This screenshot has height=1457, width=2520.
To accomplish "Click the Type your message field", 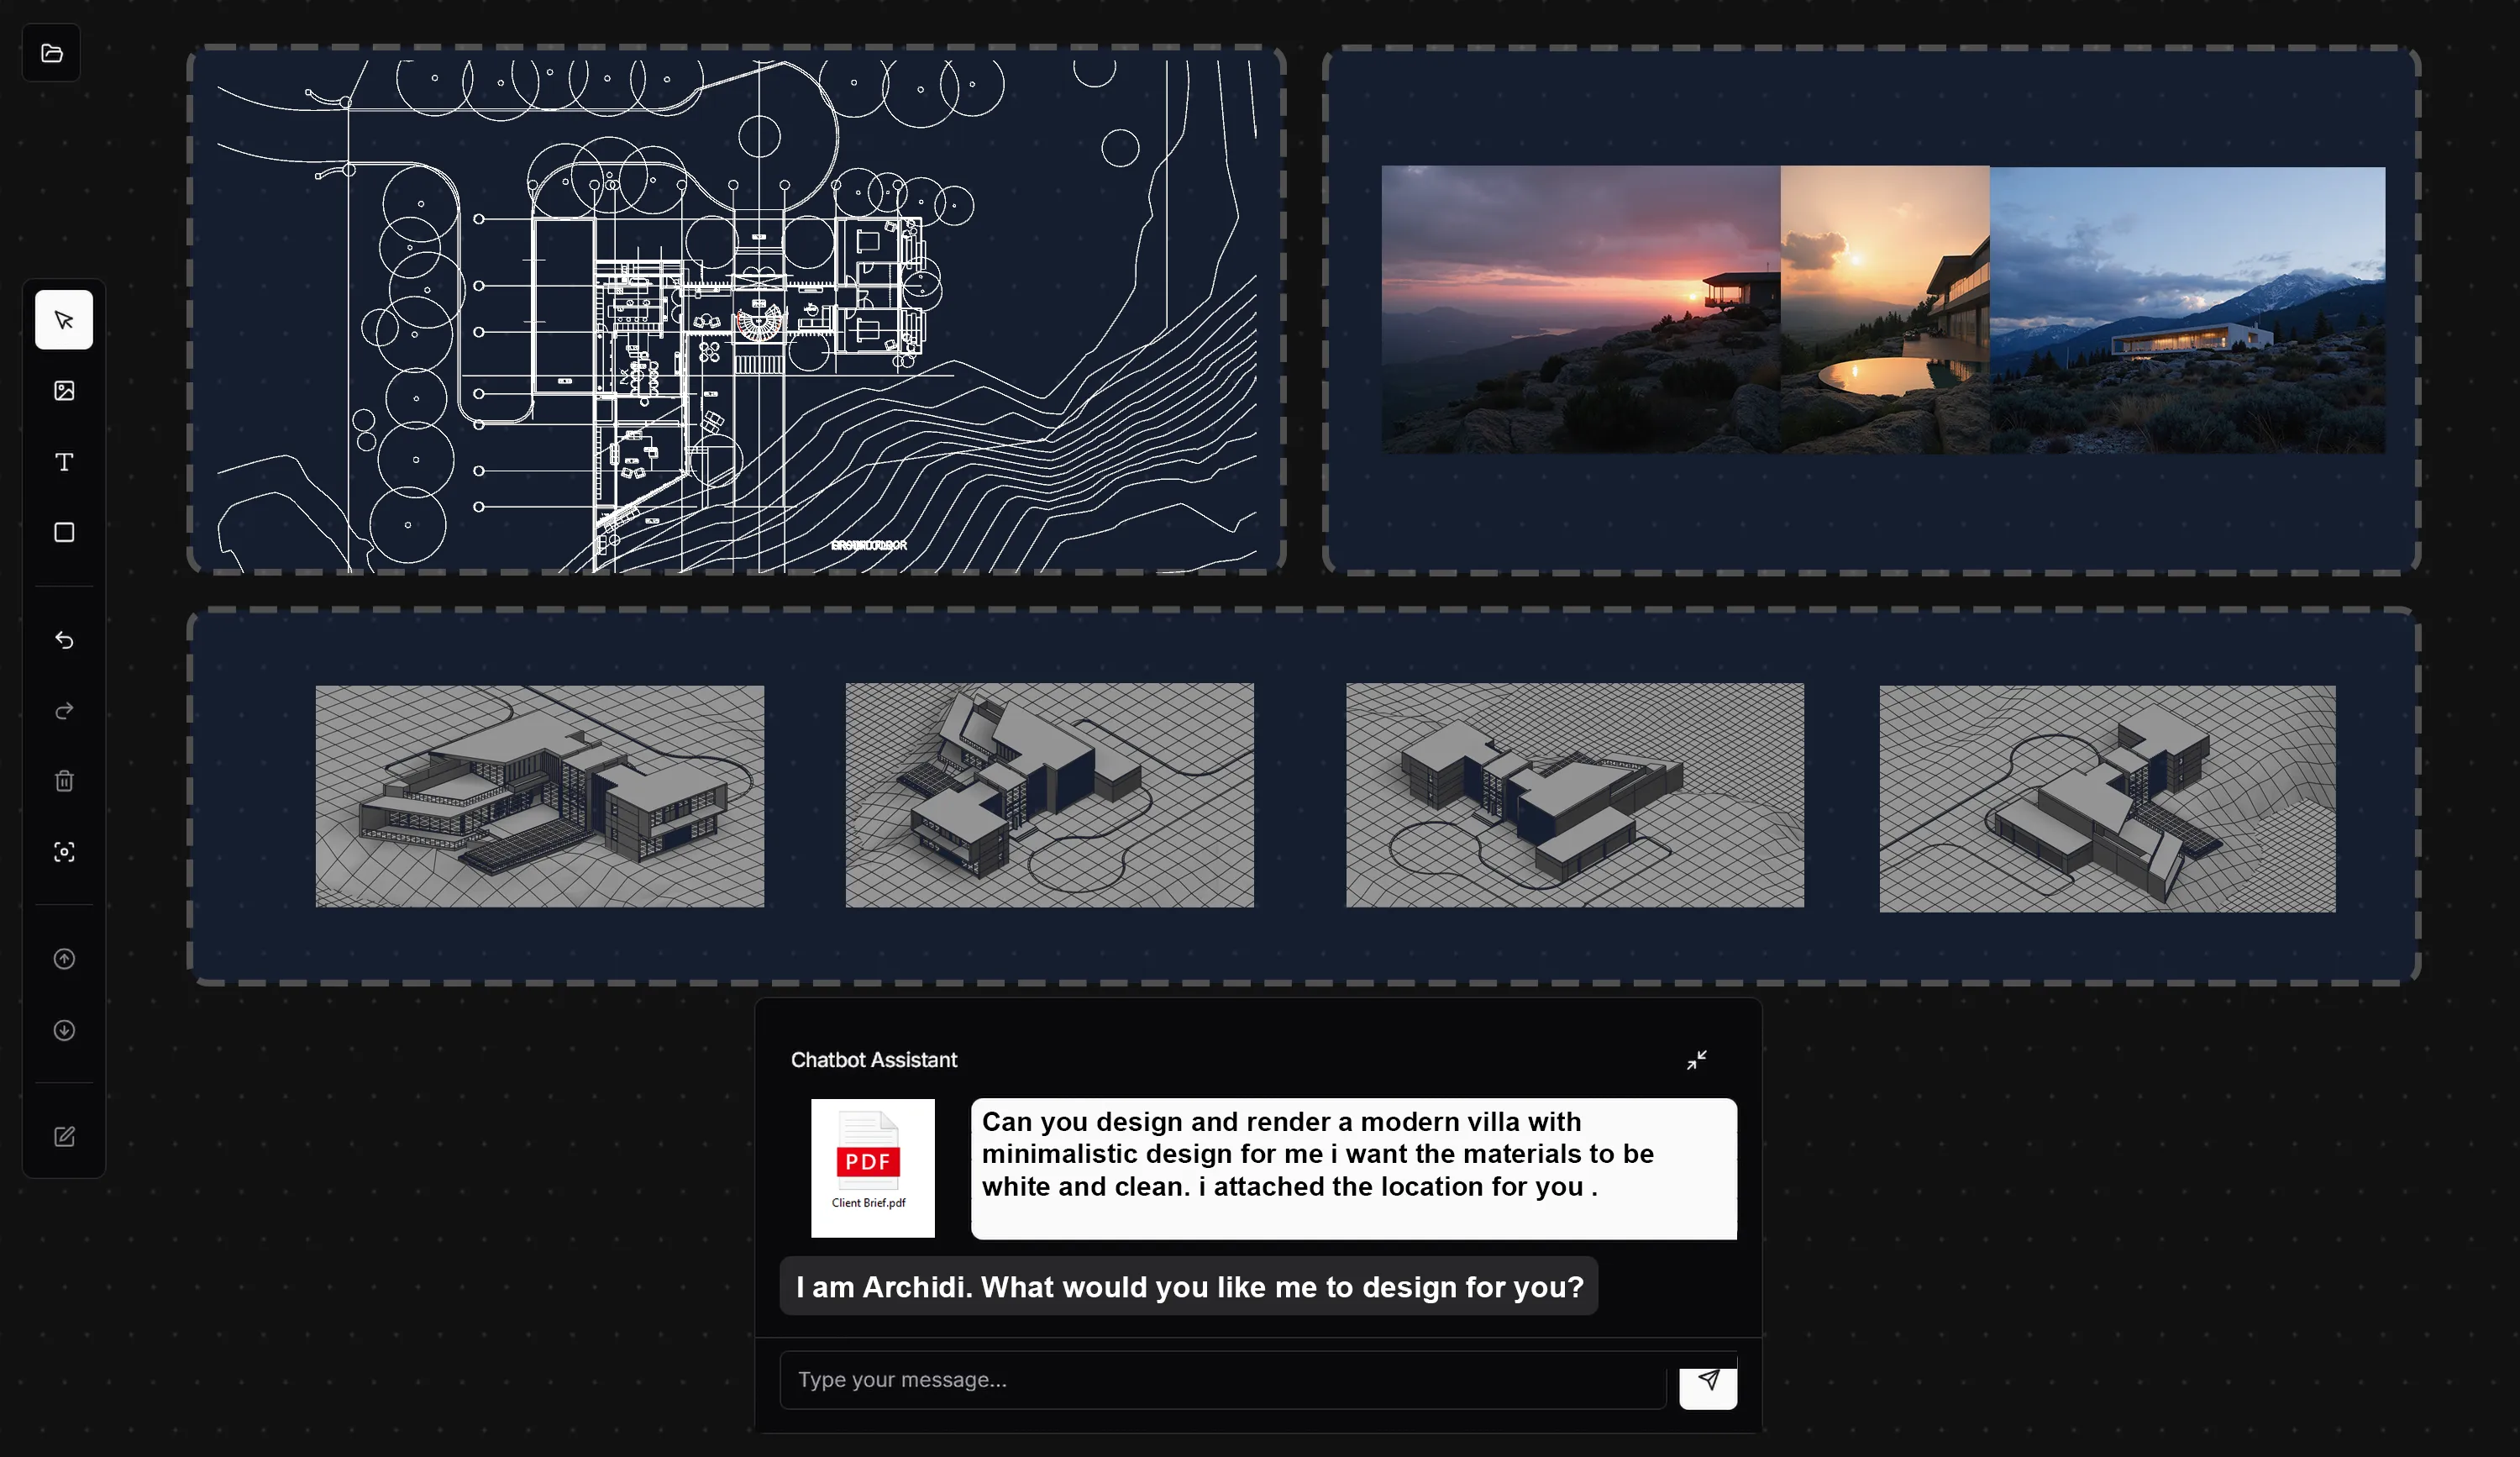I will coord(1222,1380).
